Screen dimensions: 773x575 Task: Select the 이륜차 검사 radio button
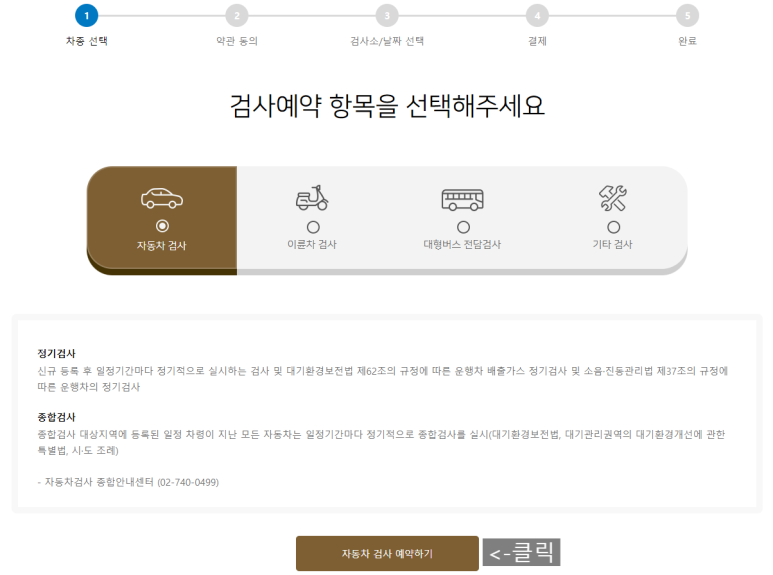[313, 227]
